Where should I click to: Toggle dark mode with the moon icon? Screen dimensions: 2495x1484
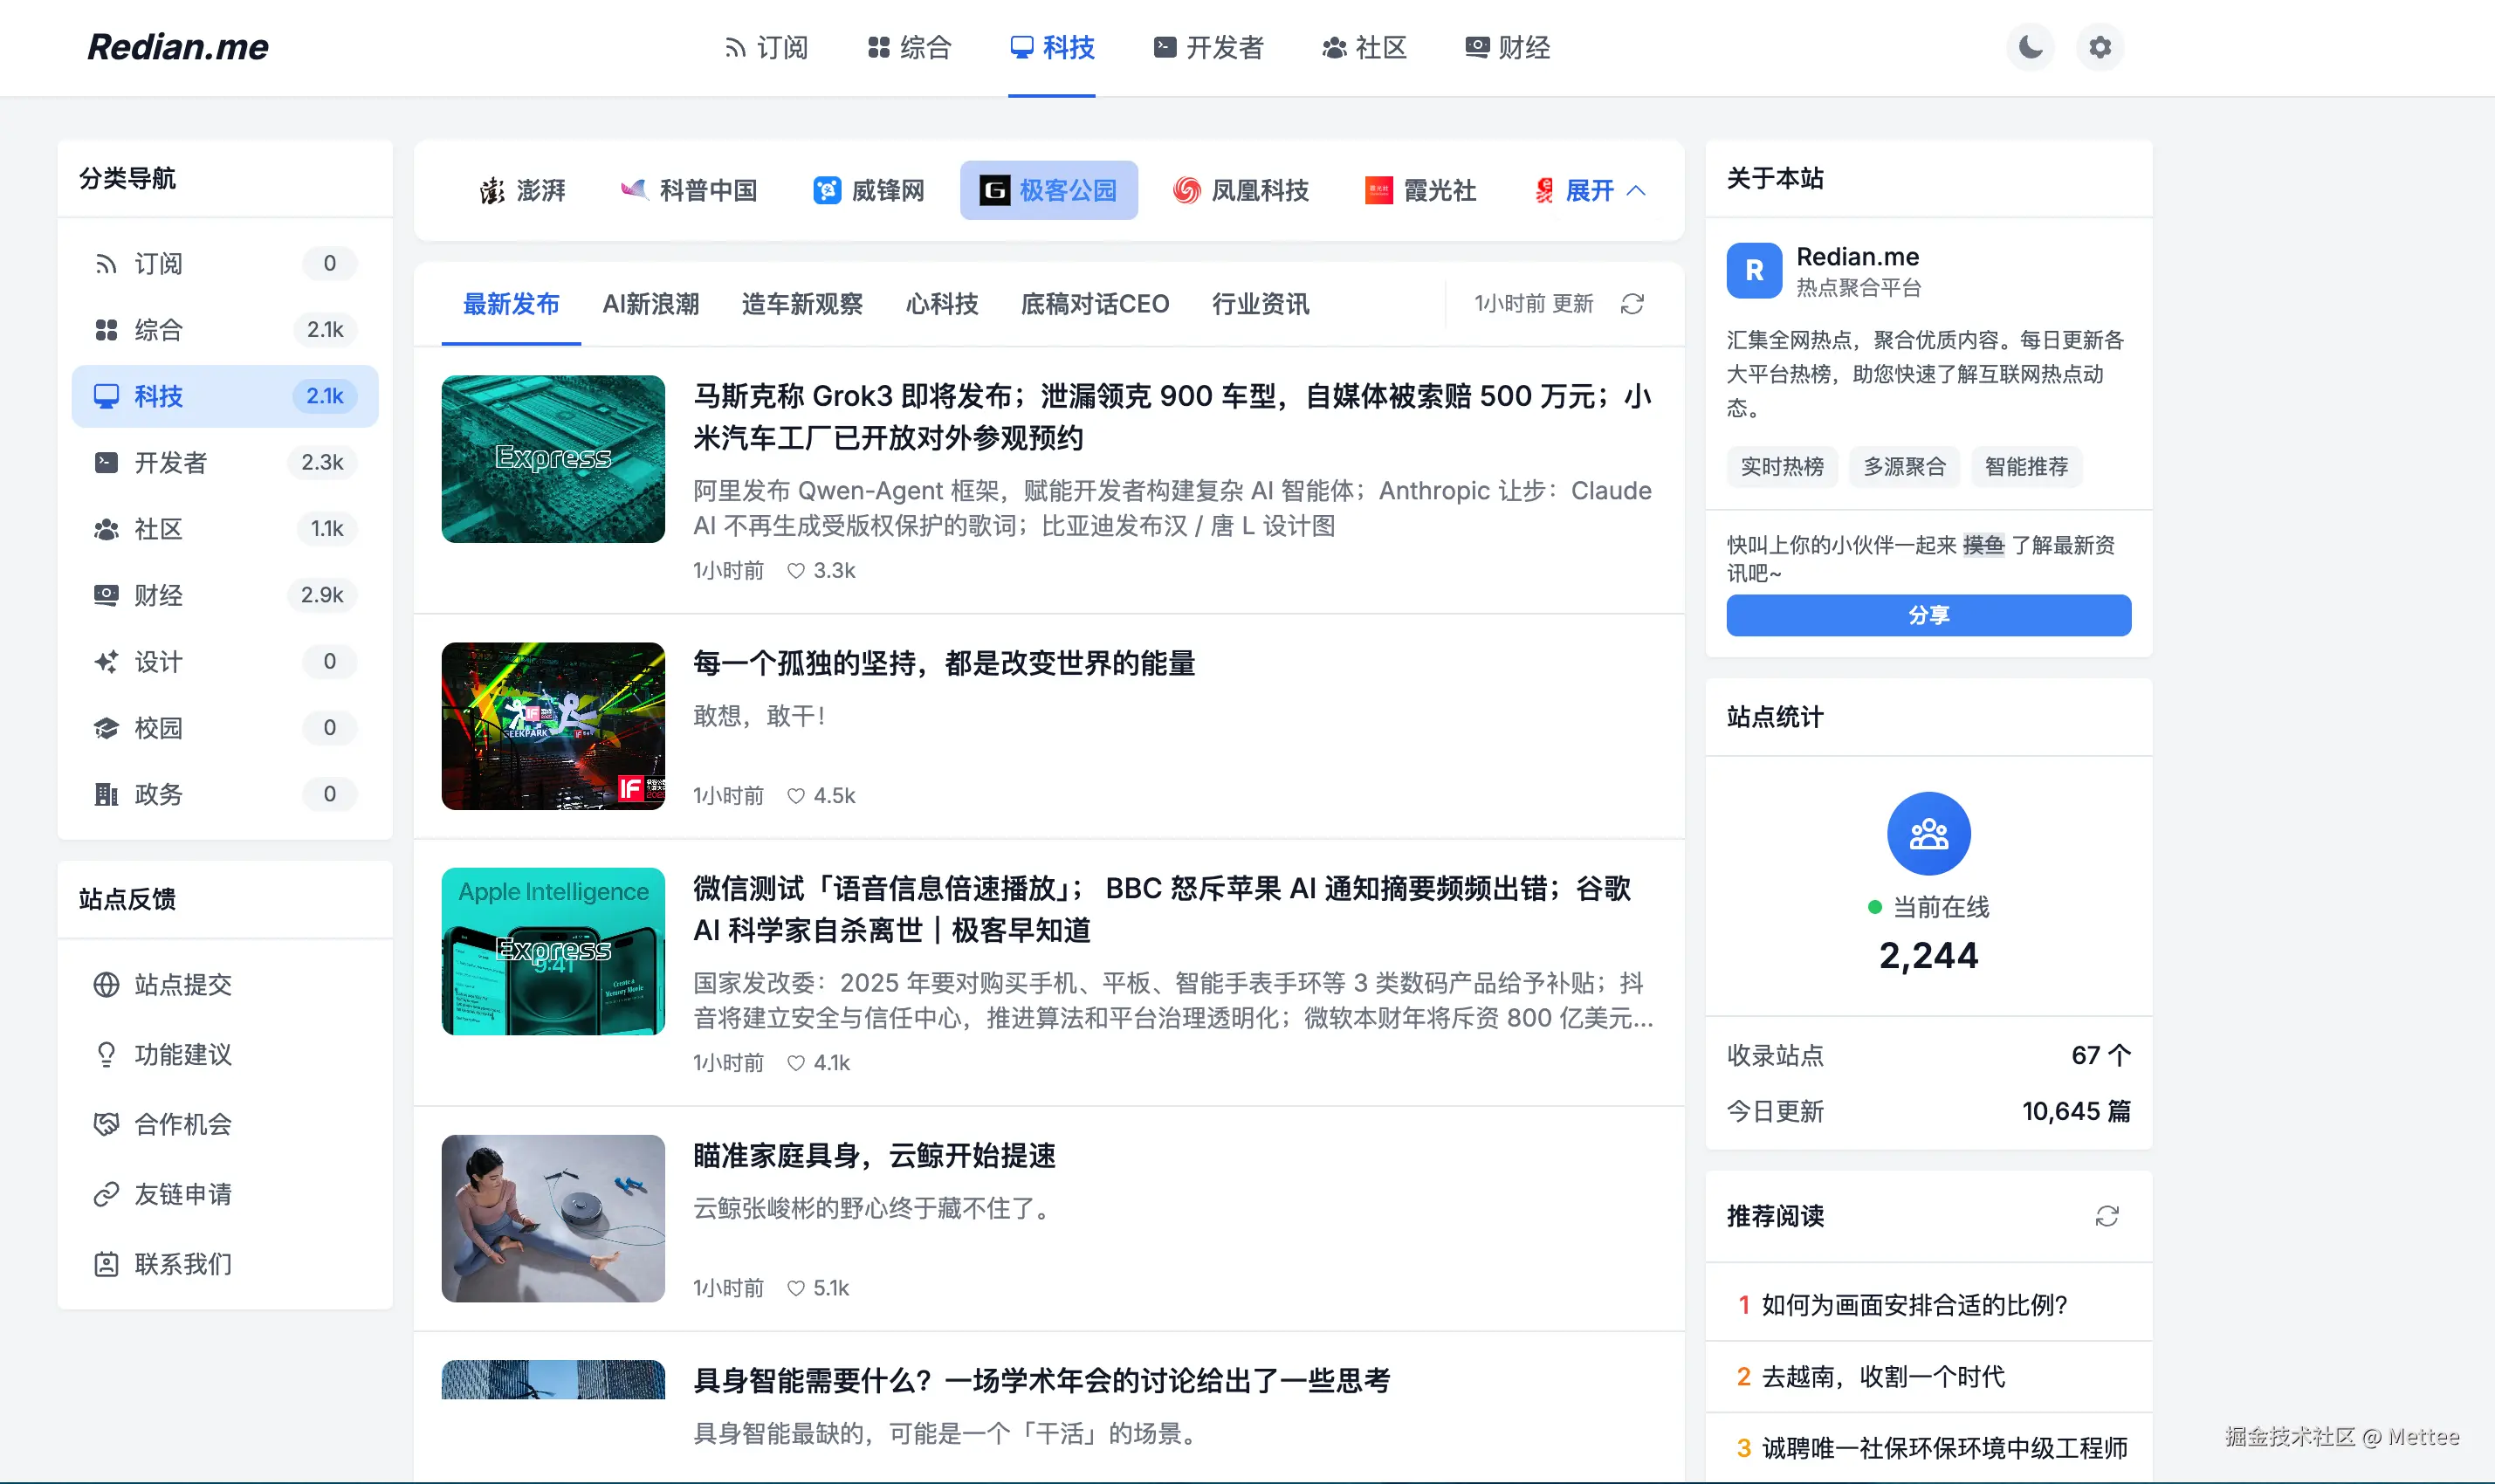(2029, 47)
